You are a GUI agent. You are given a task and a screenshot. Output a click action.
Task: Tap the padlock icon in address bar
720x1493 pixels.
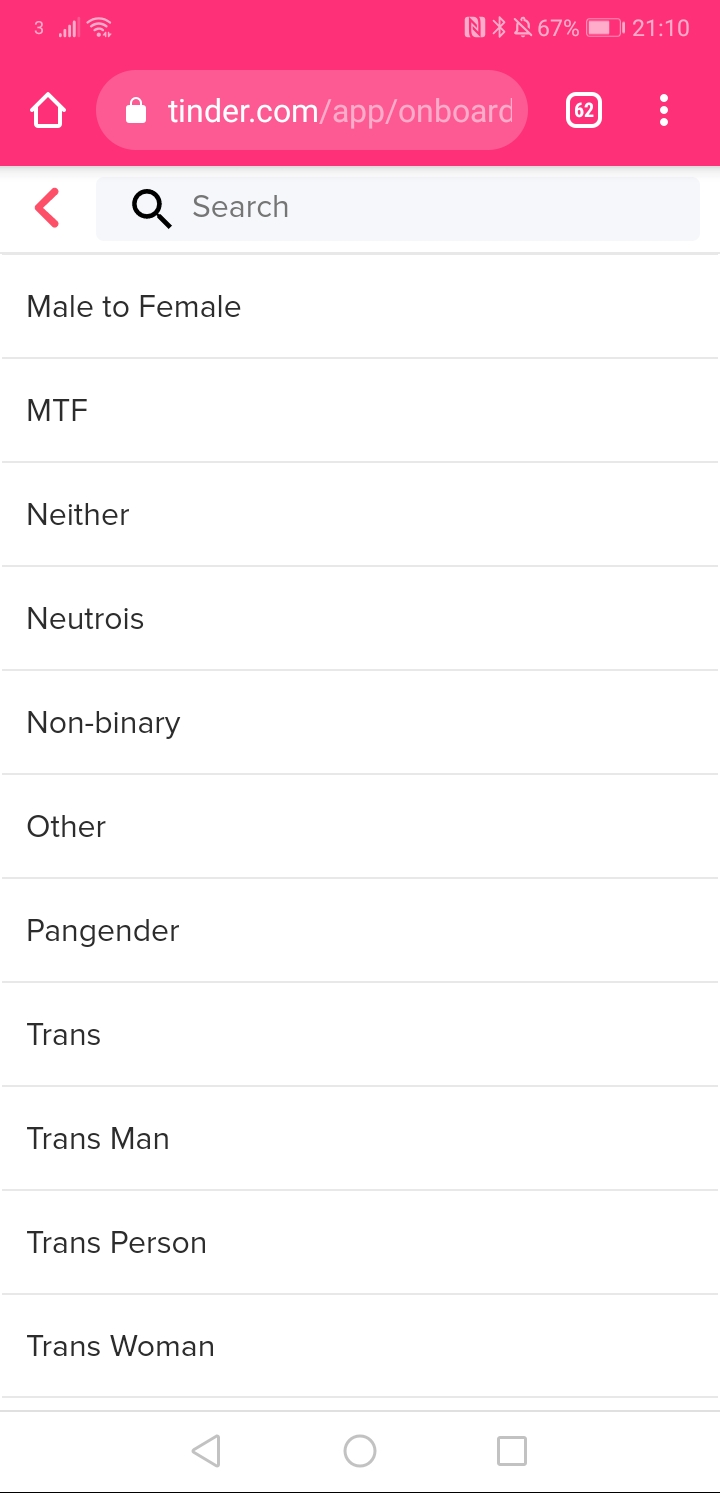tap(137, 111)
